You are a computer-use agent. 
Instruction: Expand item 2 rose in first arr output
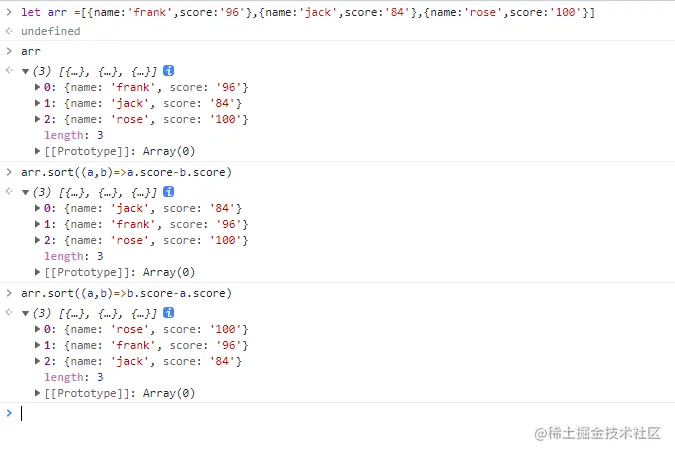[38, 119]
